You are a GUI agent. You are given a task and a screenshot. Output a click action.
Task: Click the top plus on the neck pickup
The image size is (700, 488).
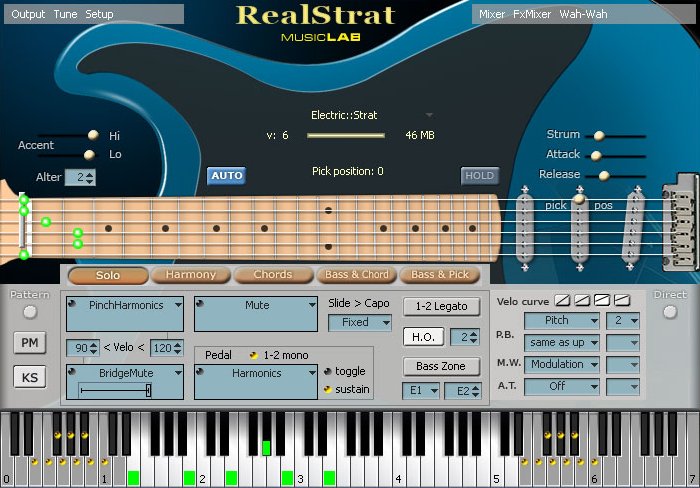[x=525, y=189]
